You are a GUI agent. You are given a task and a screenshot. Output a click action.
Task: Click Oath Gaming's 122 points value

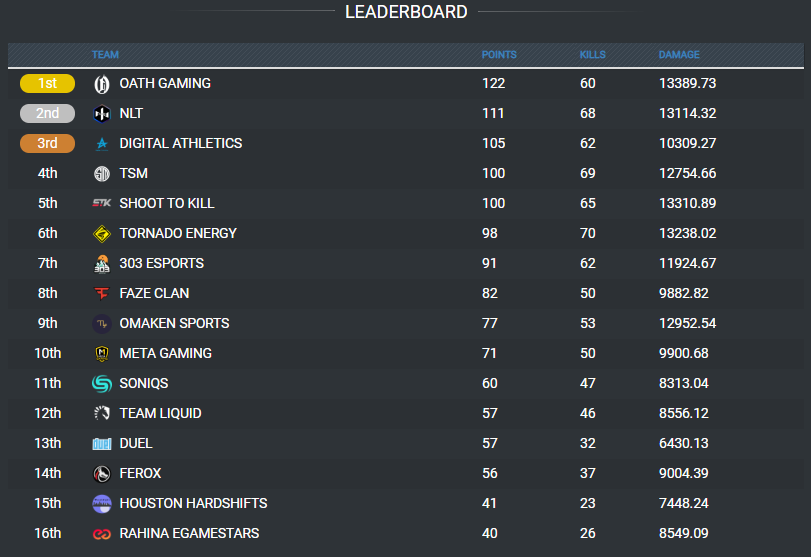pyautogui.click(x=493, y=83)
